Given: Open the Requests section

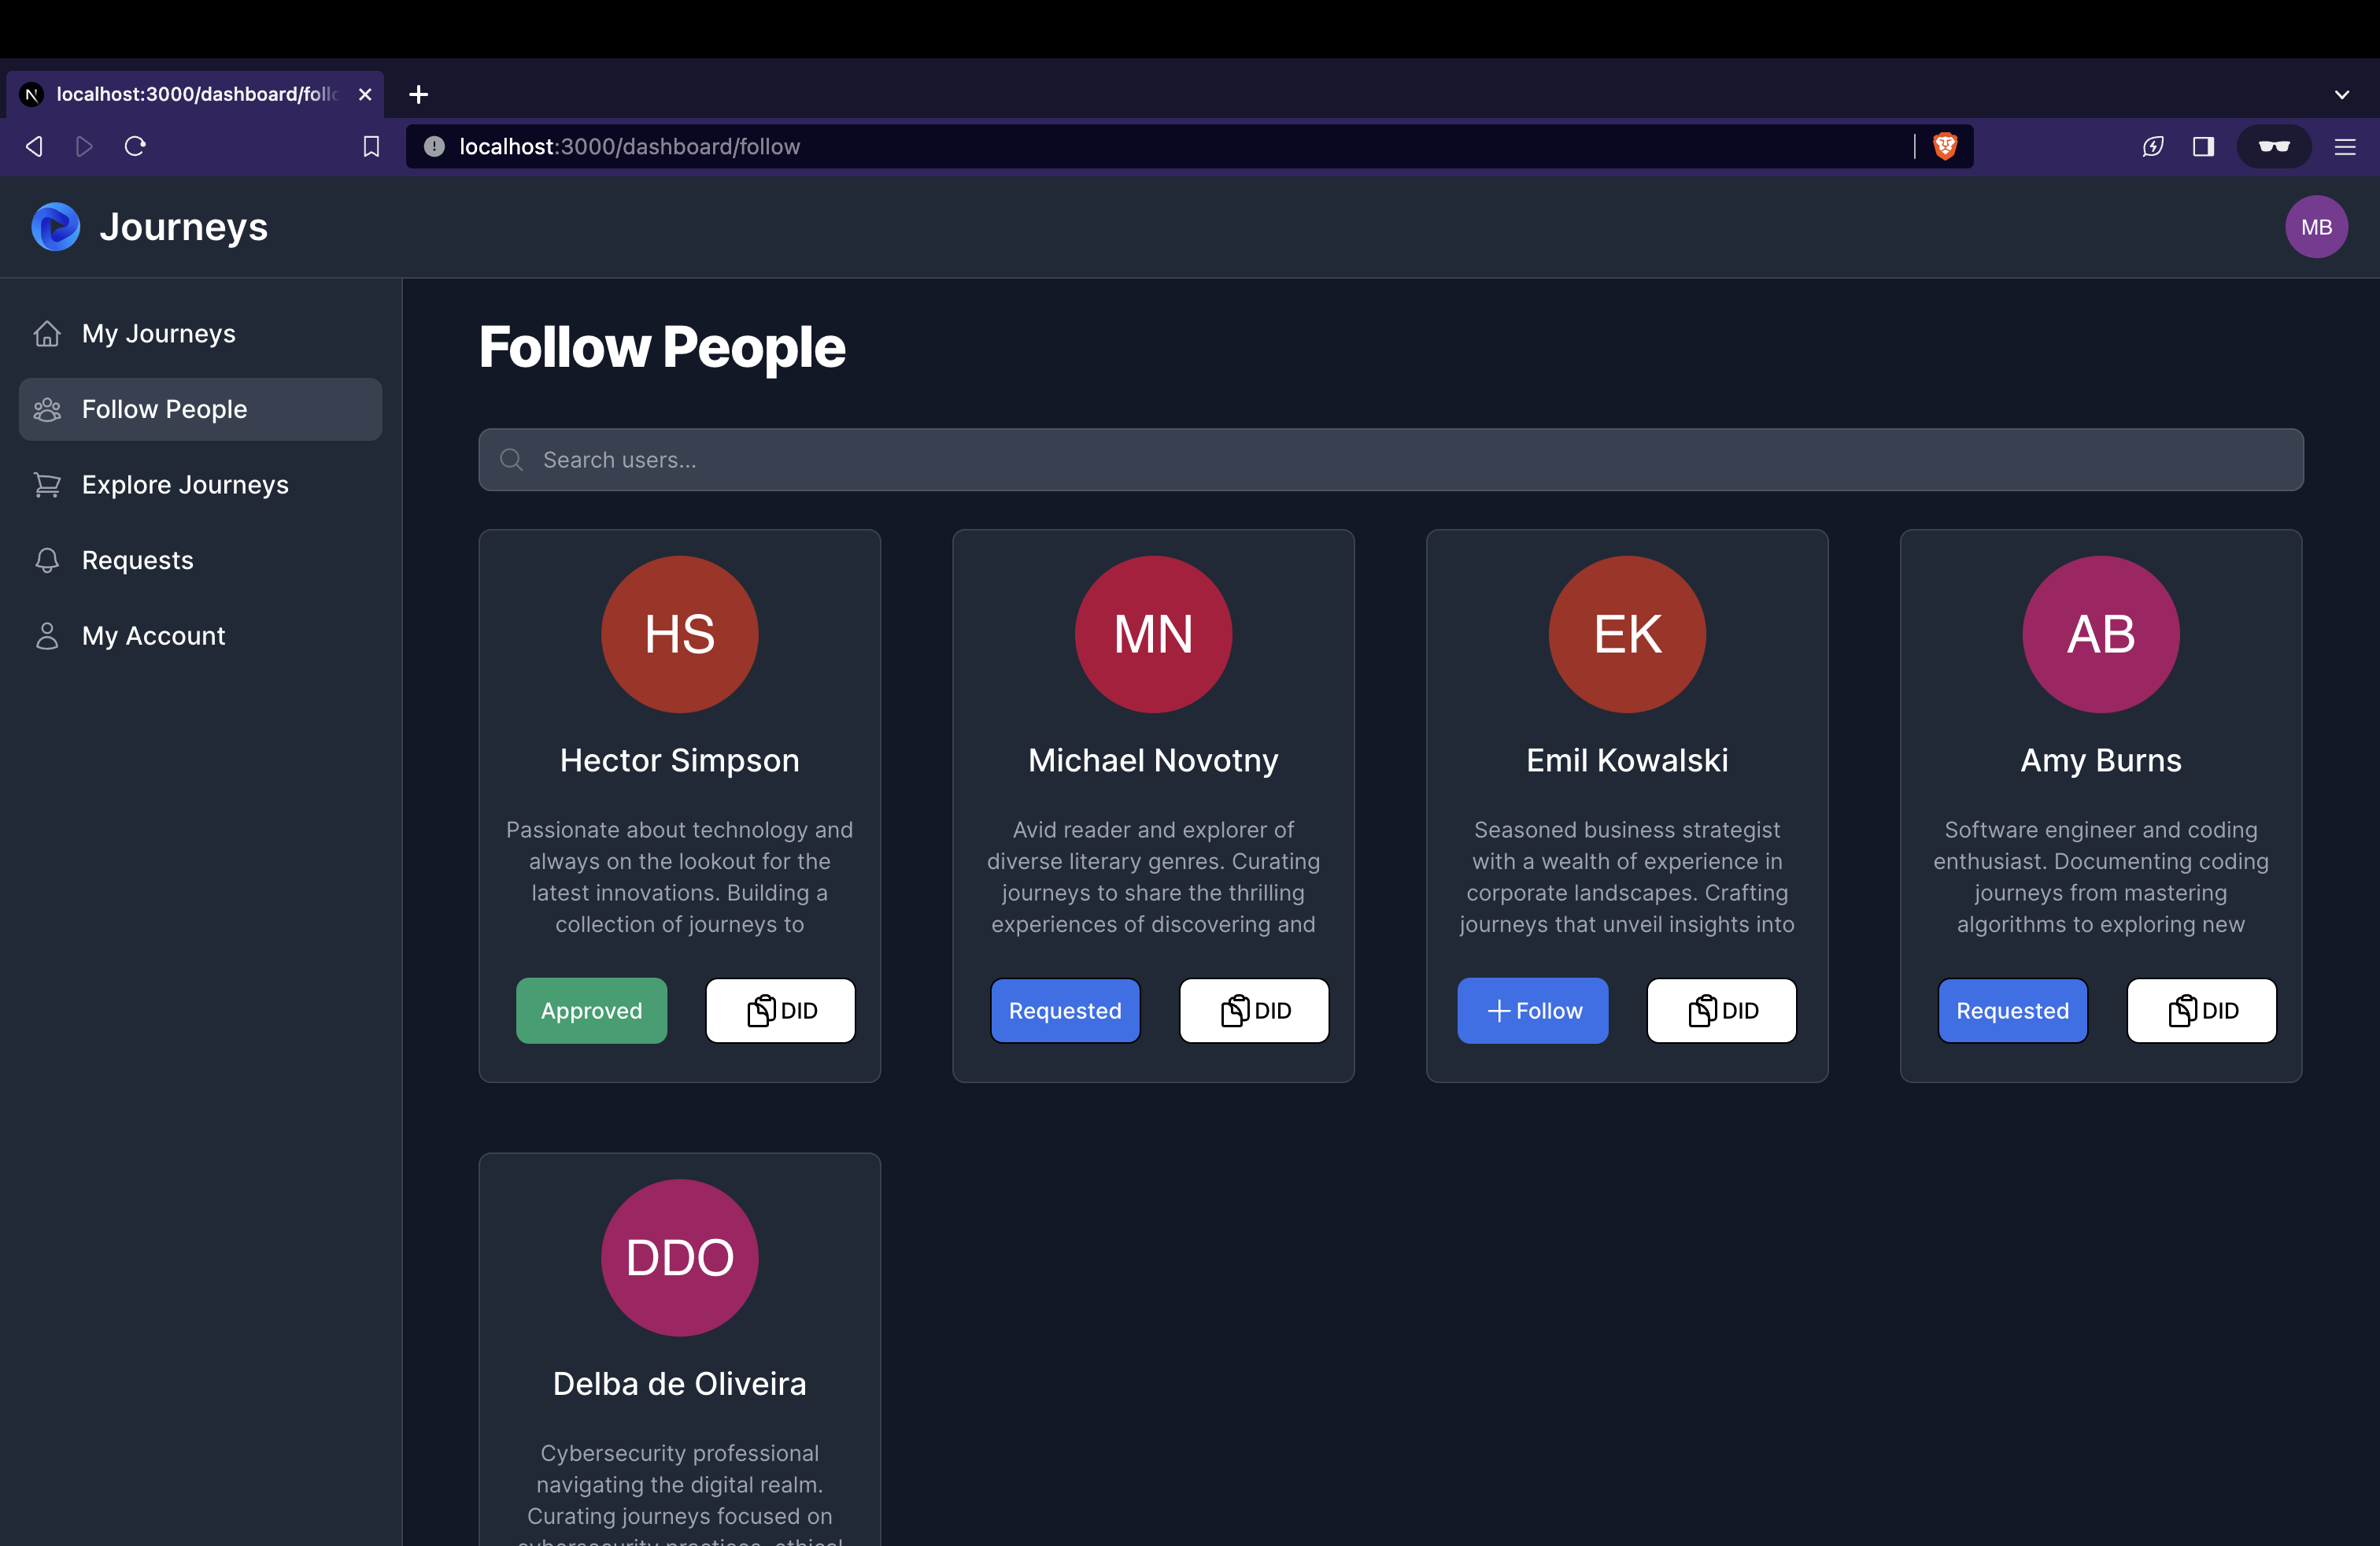Looking at the screenshot, I should [x=137, y=560].
